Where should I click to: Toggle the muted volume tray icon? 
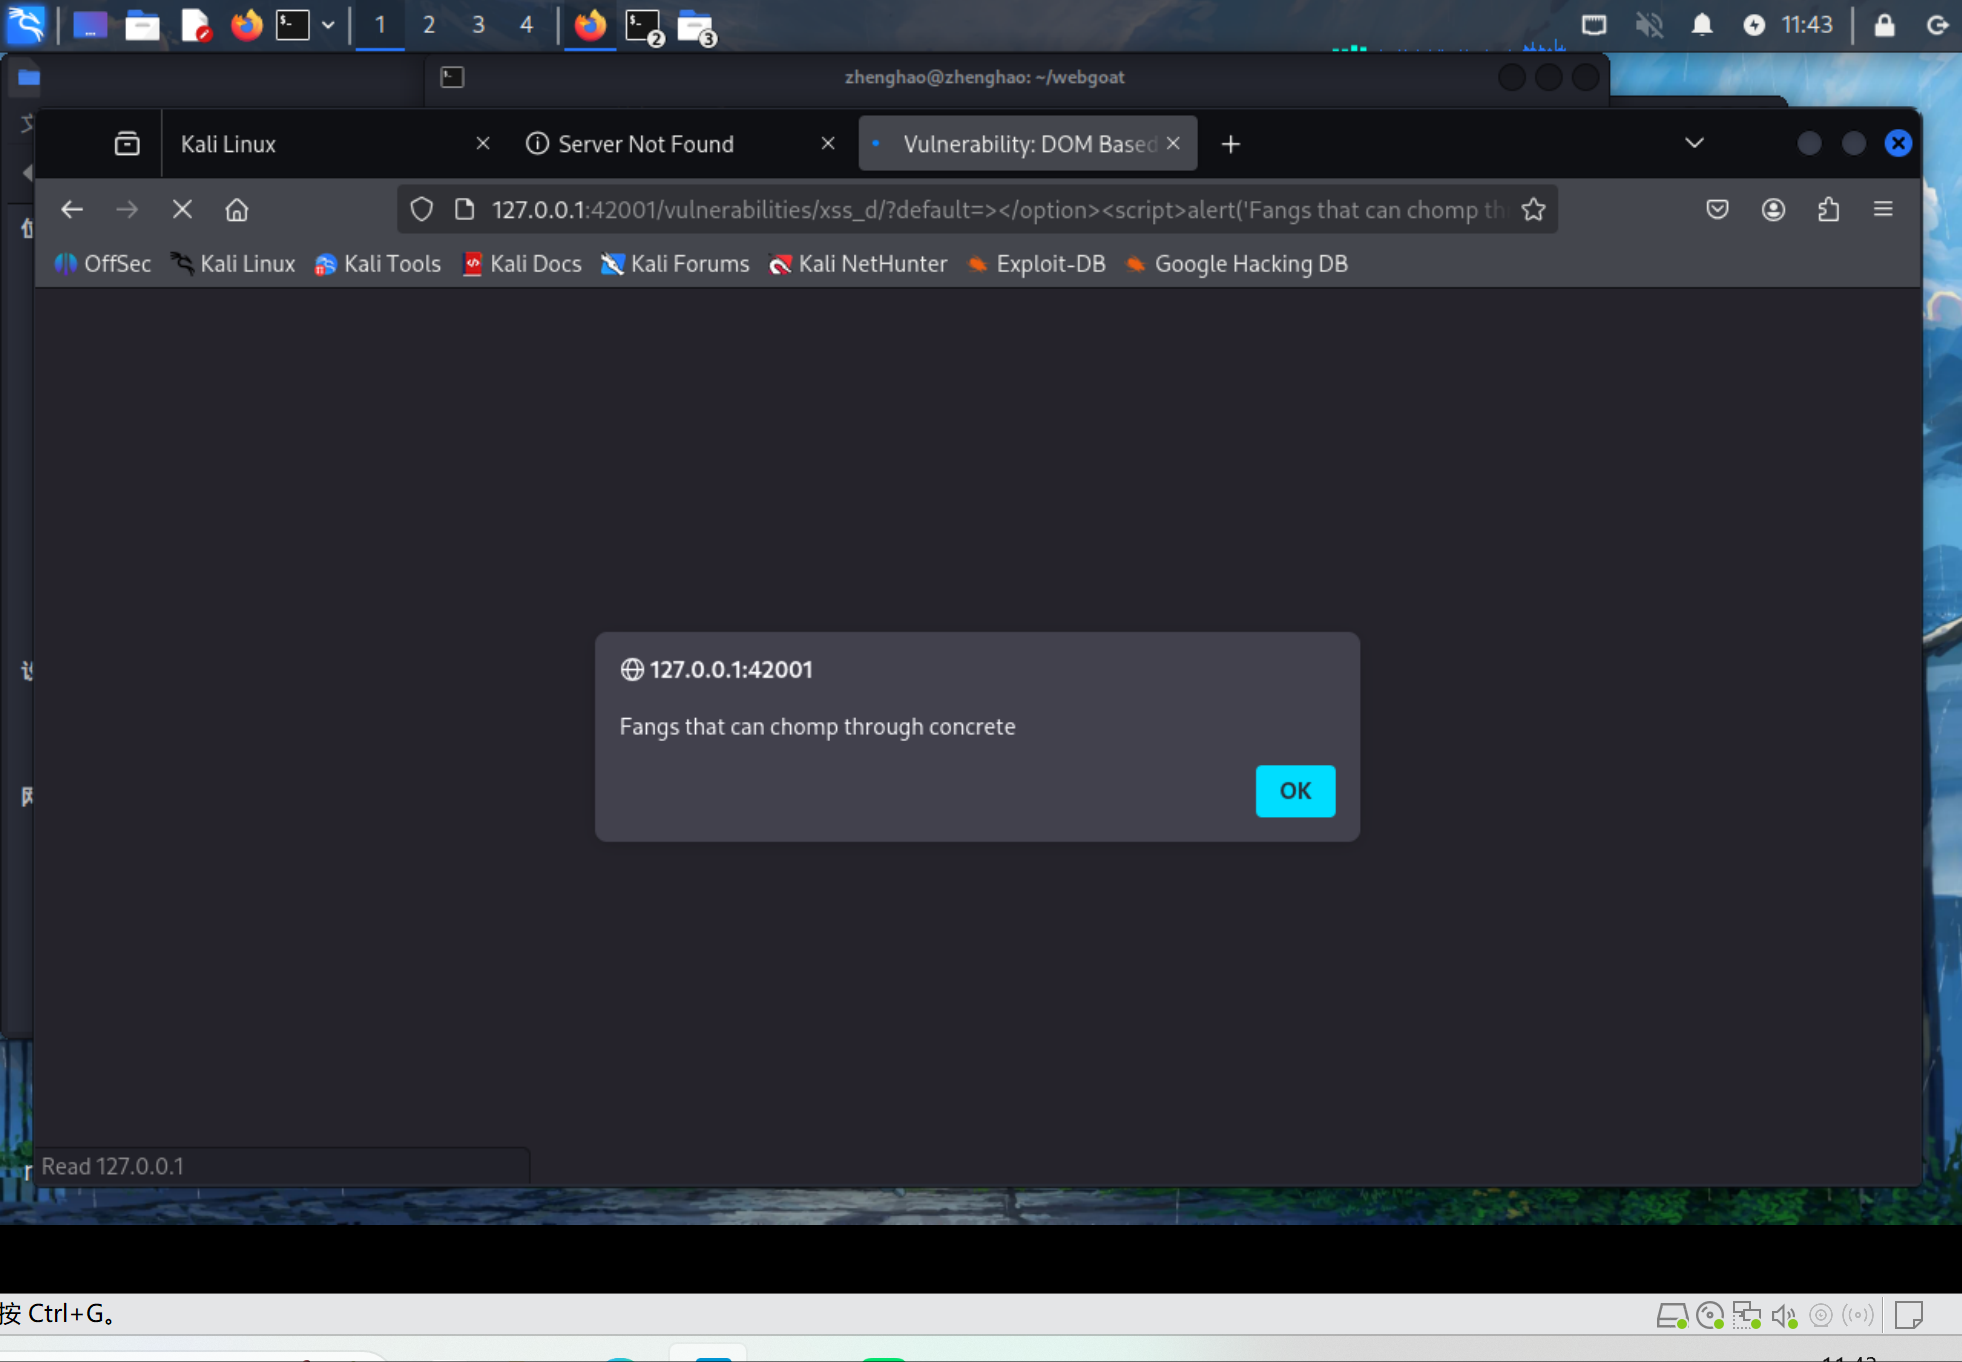(1648, 25)
